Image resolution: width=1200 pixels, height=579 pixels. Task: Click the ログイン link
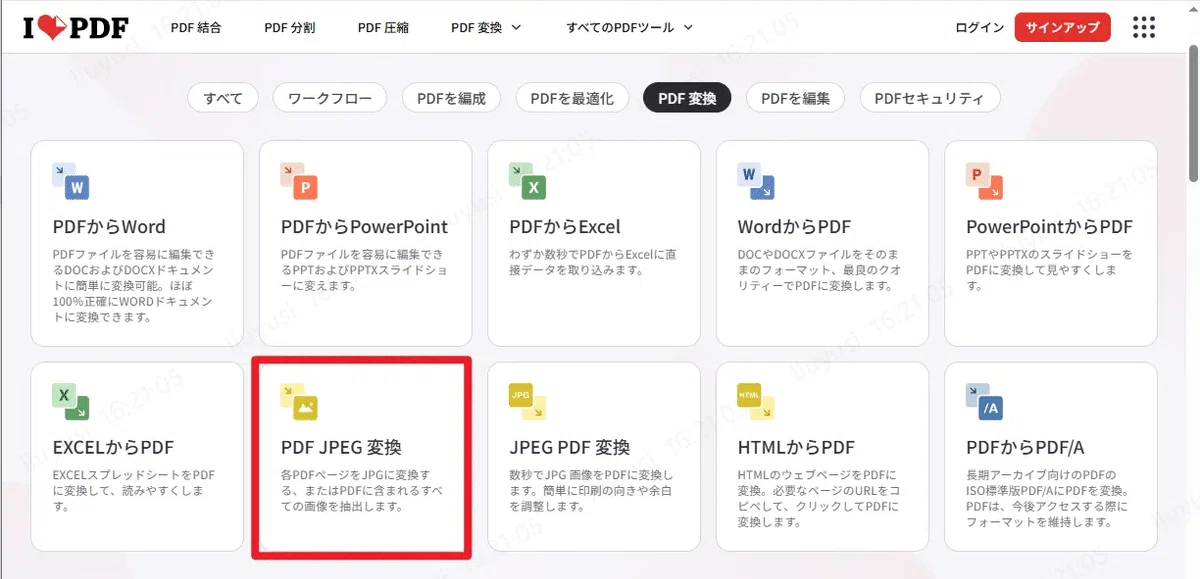pyautogui.click(x=980, y=27)
